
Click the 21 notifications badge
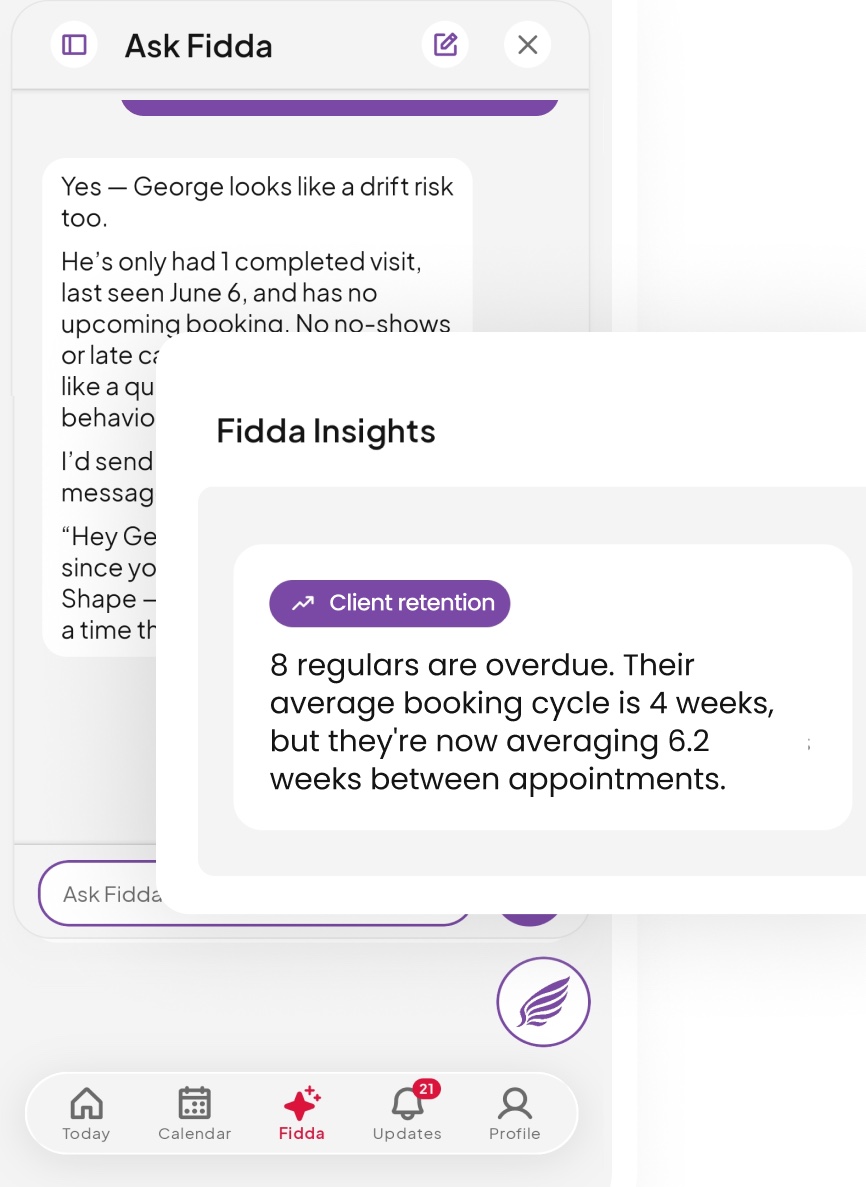click(427, 1089)
